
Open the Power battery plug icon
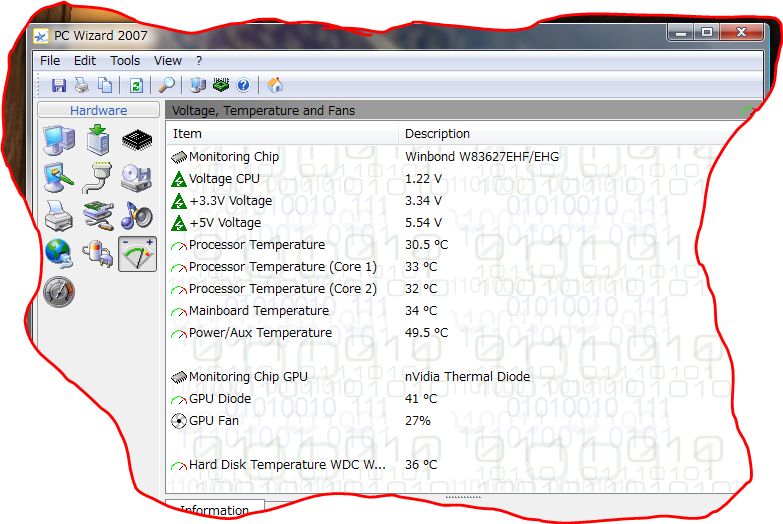point(98,254)
